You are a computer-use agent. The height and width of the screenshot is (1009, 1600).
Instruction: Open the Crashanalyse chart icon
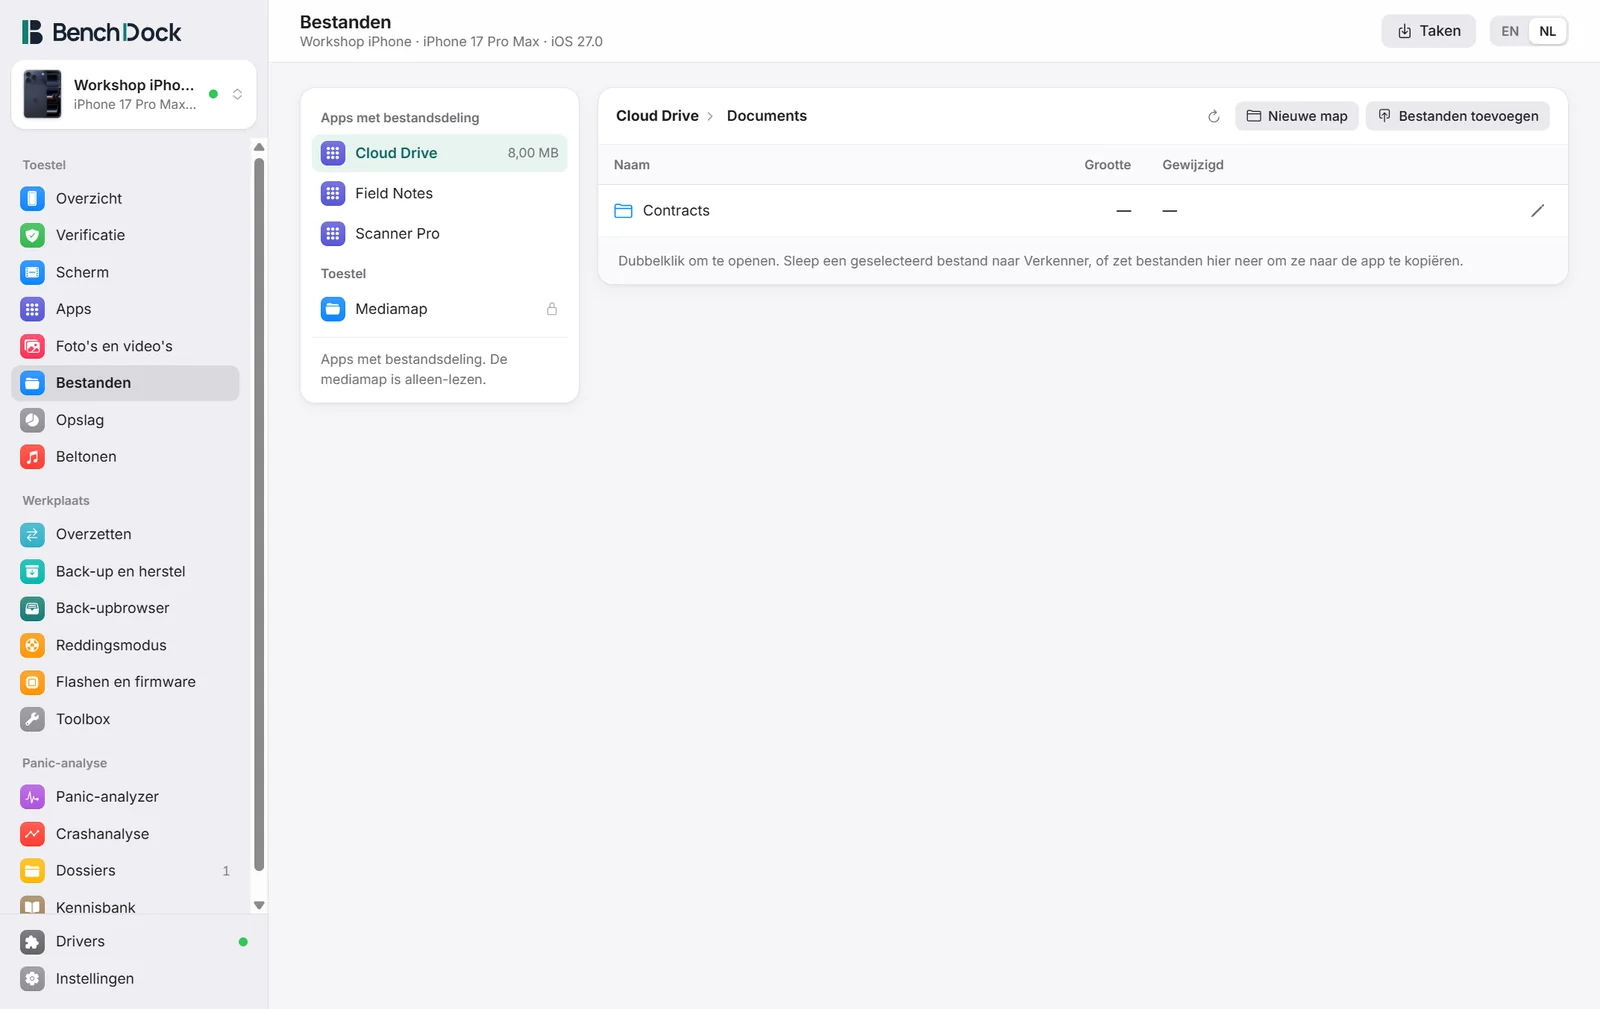coord(32,834)
